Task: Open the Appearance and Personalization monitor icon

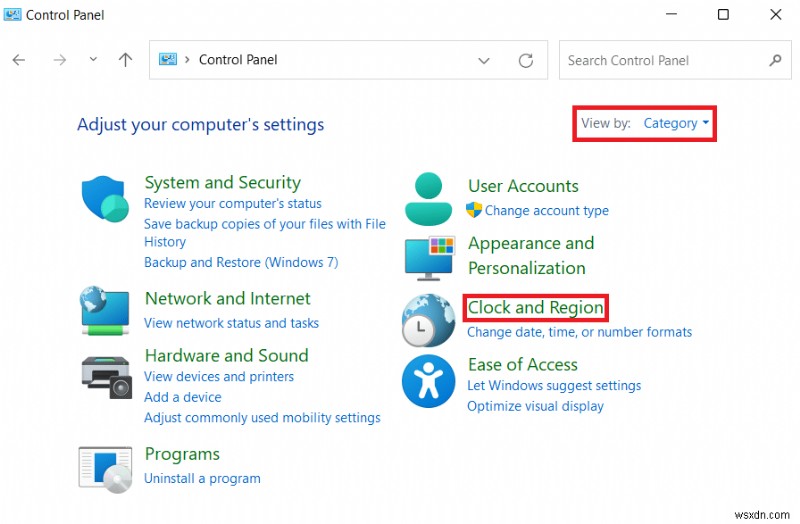Action: (428, 257)
